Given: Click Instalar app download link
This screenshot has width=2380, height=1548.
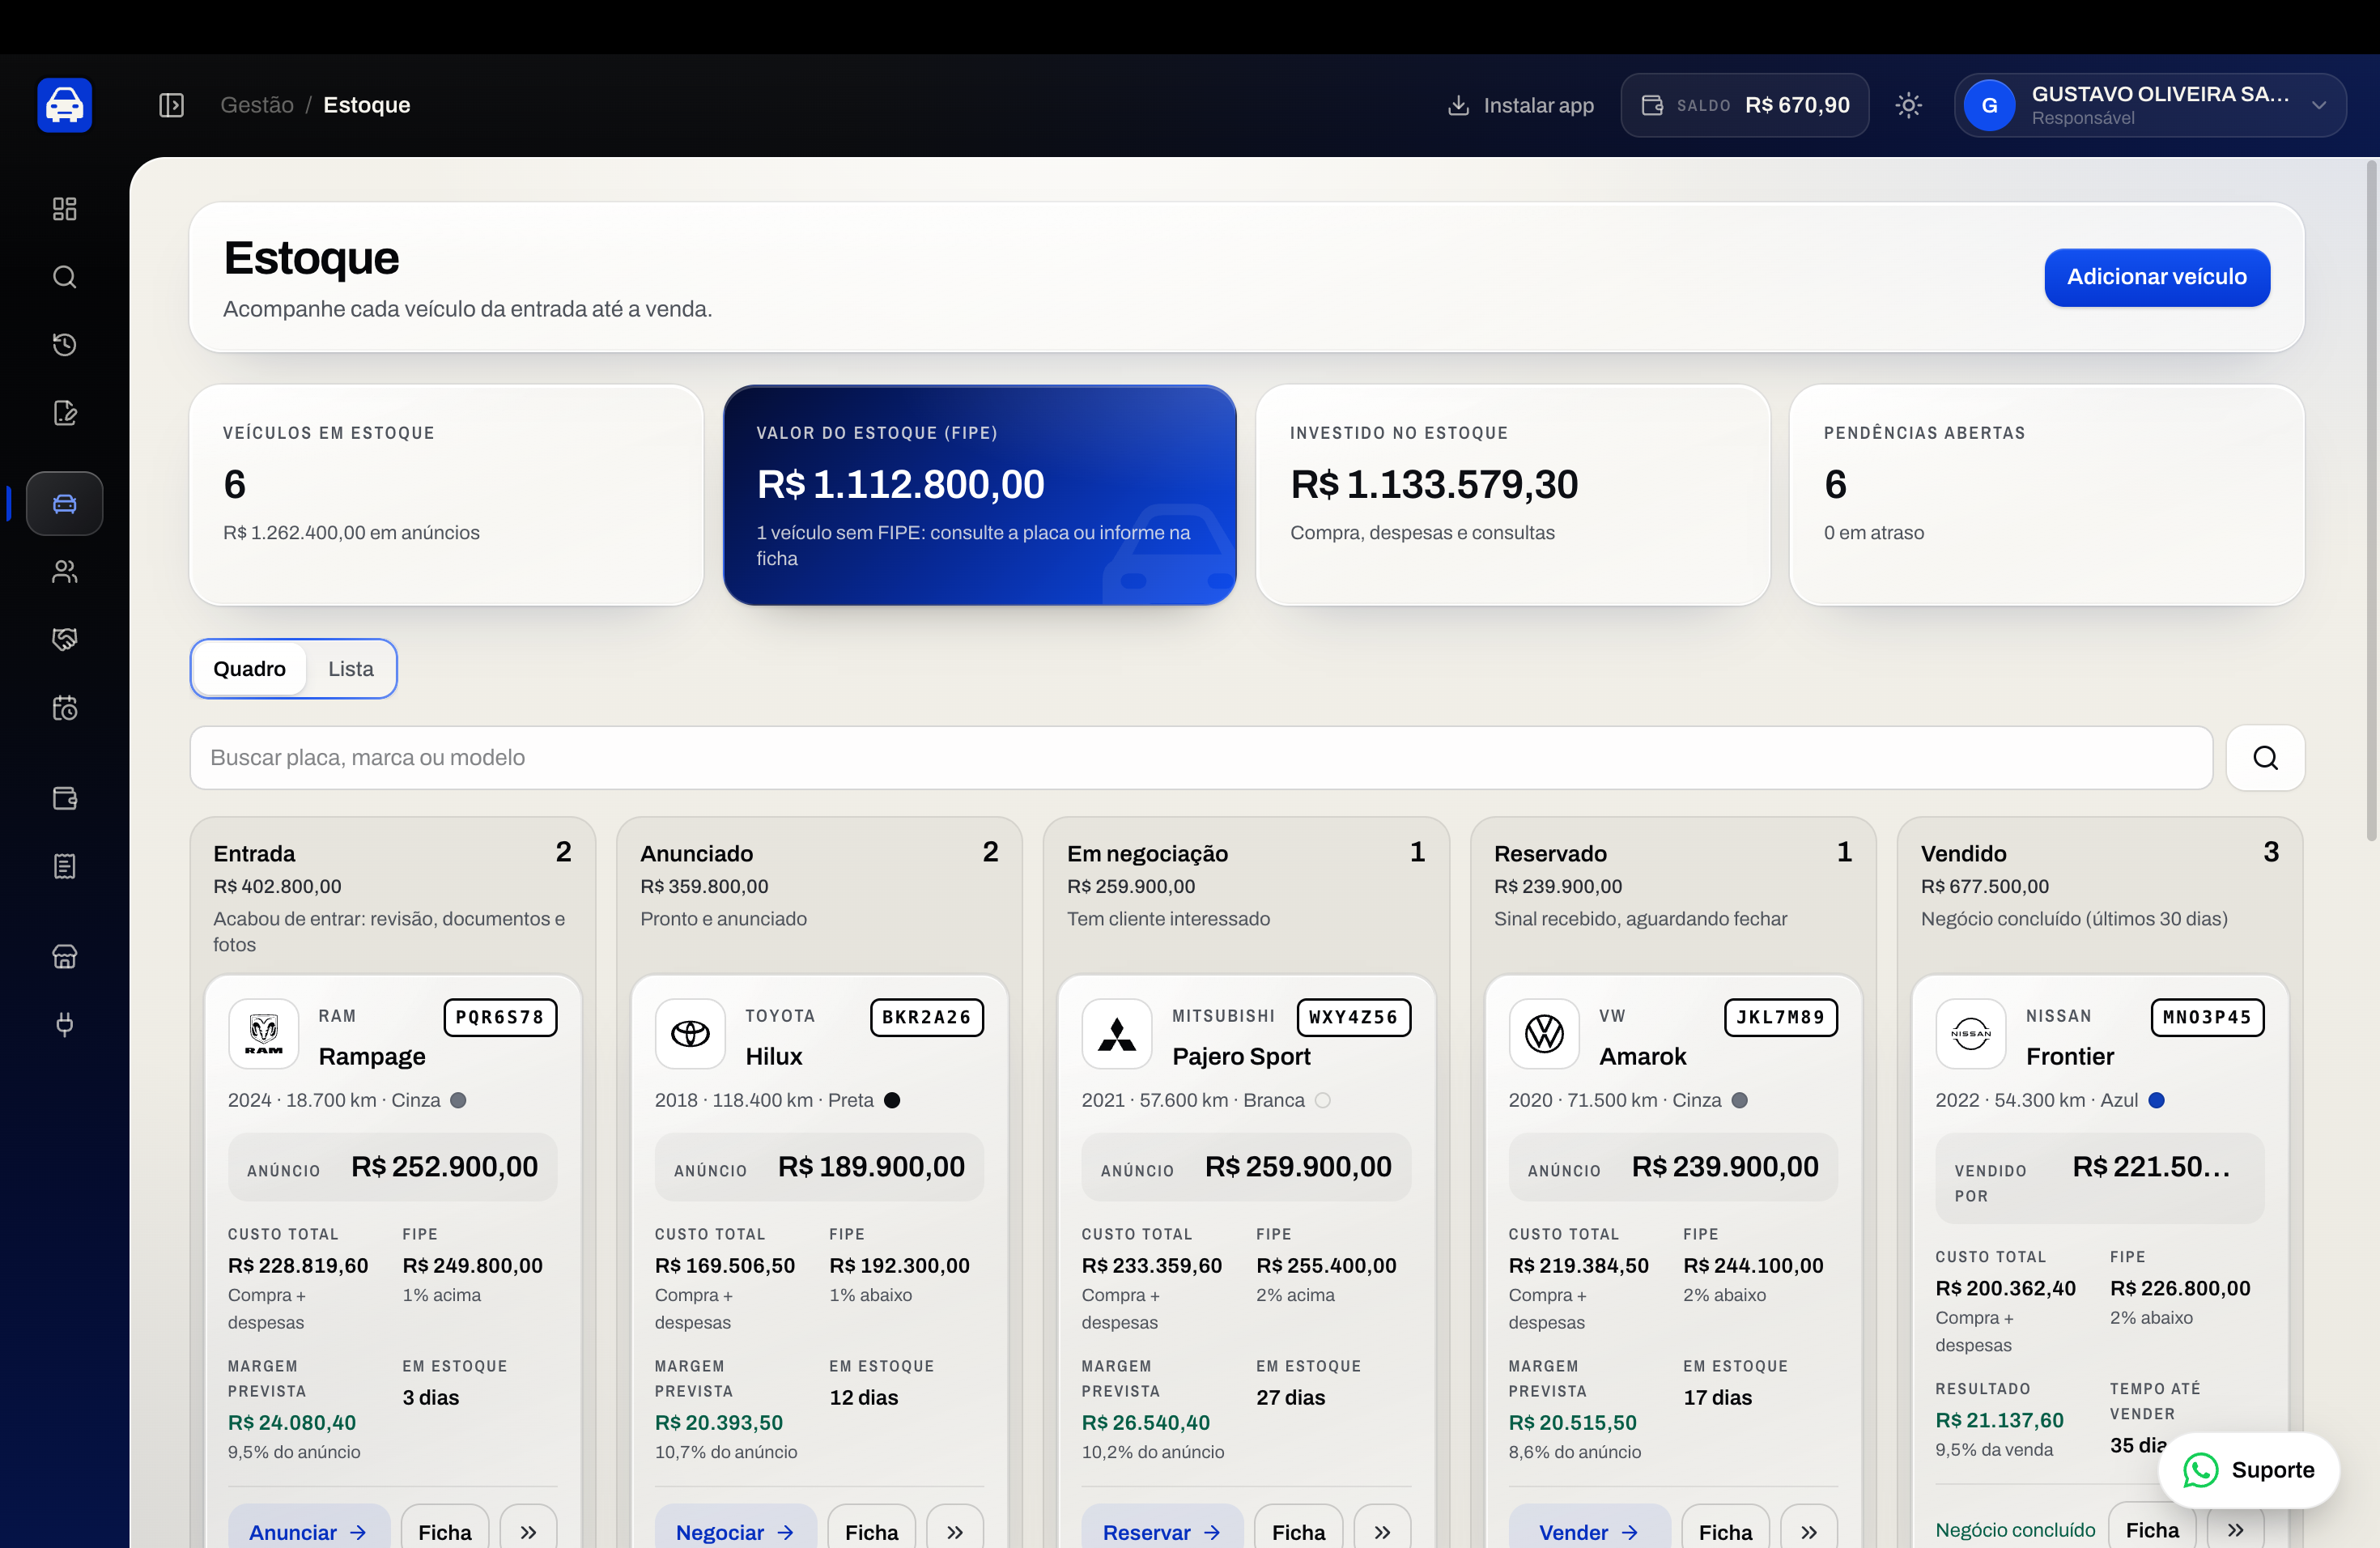Looking at the screenshot, I should point(1520,105).
